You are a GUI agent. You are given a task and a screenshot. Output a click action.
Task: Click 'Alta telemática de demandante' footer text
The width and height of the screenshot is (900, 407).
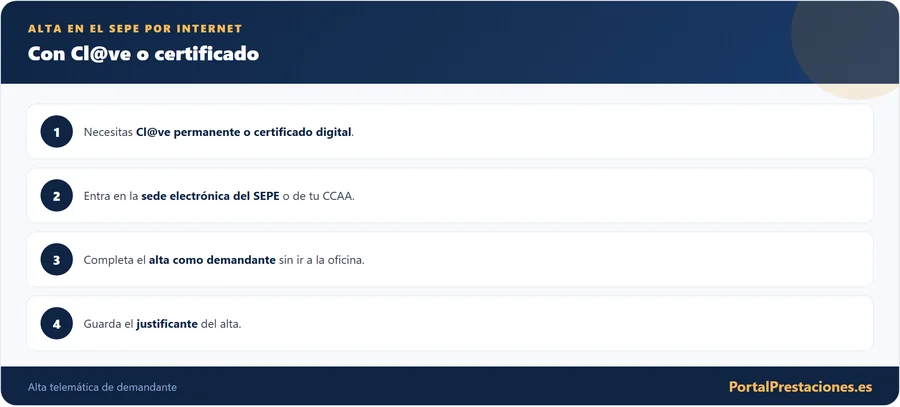(x=102, y=387)
